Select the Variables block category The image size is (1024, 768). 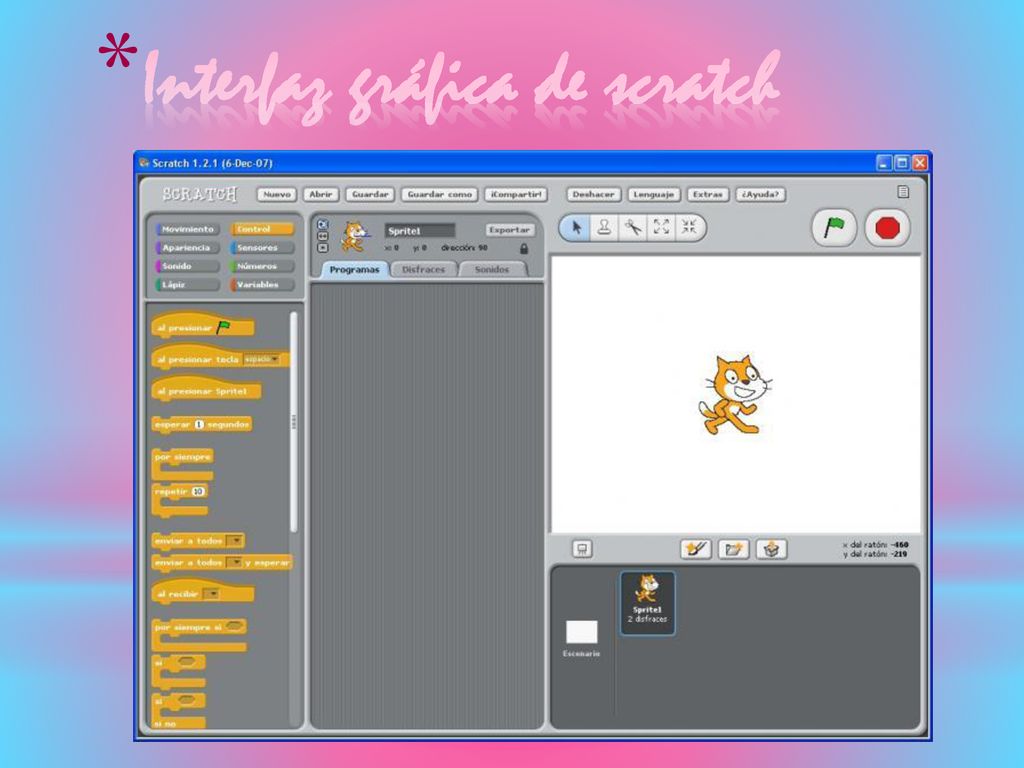(x=263, y=285)
